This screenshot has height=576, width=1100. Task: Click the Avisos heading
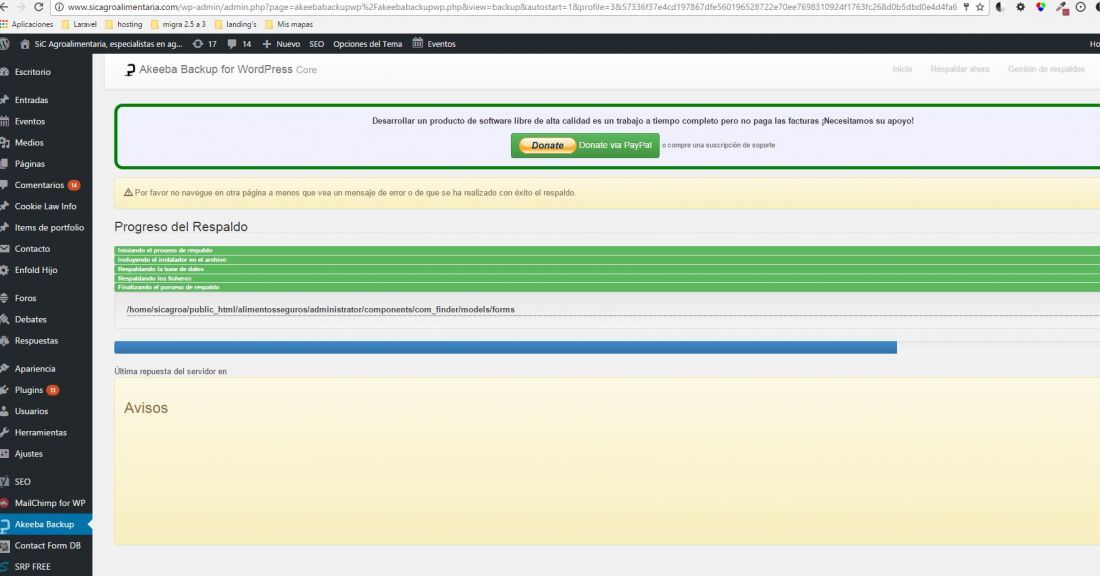pyautogui.click(x=146, y=408)
